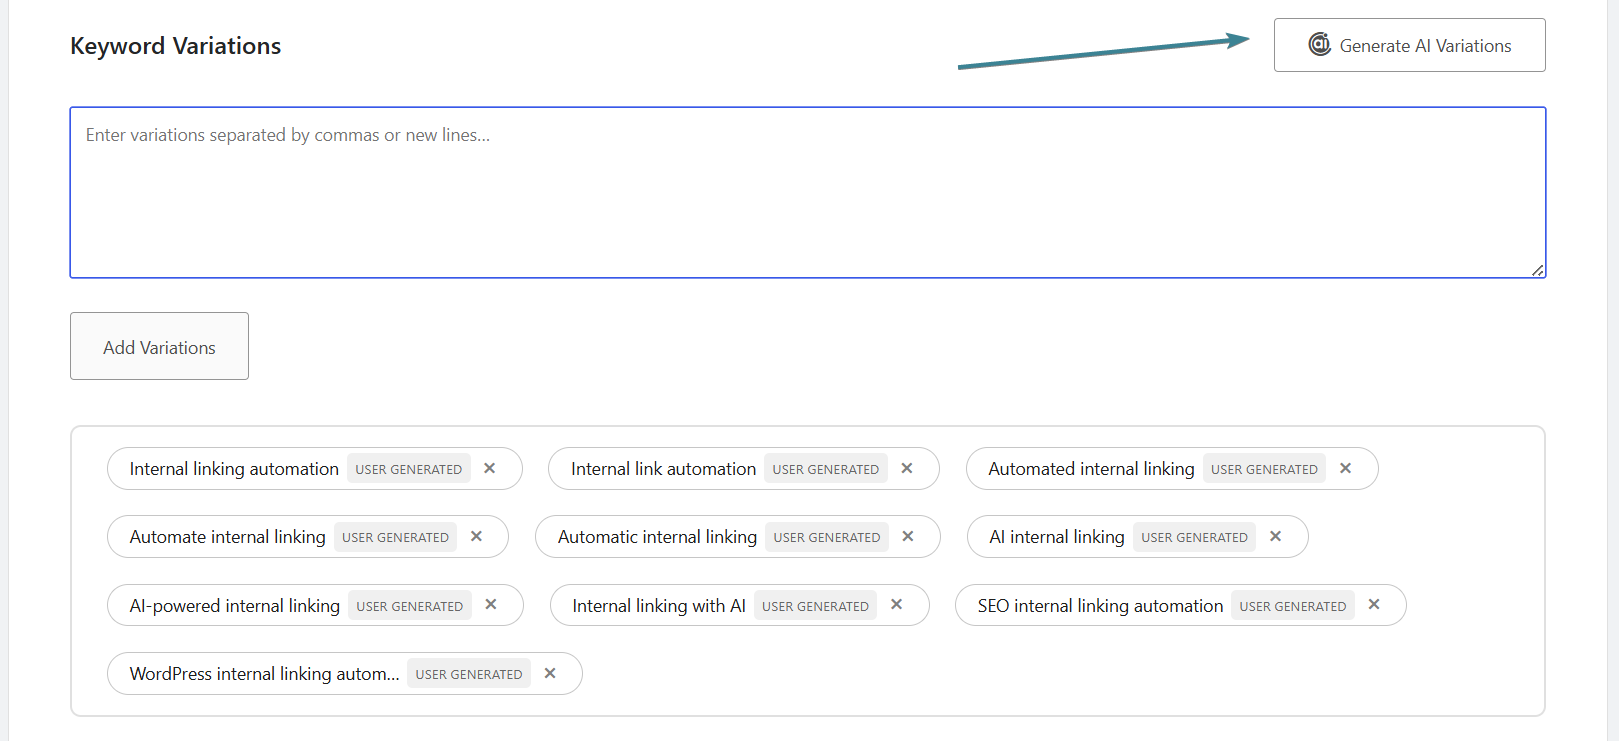This screenshot has width=1619, height=741.
Task: Click the 'Automate internal linking' tag text
Action: tap(227, 537)
